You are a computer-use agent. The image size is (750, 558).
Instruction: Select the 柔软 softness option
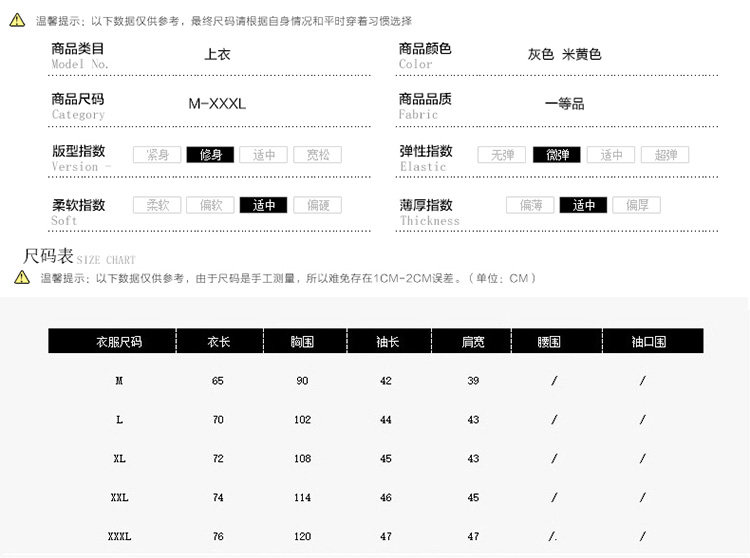(157, 205)
